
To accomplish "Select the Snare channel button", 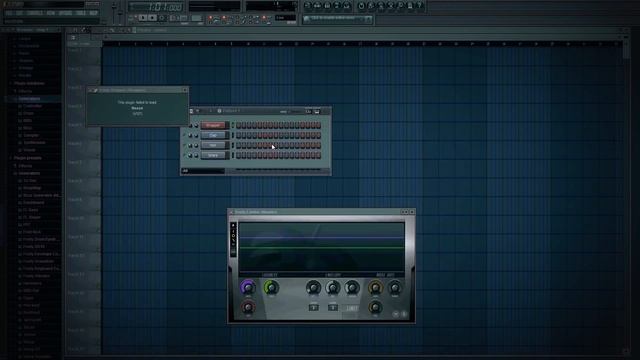I will coord(213,155).
